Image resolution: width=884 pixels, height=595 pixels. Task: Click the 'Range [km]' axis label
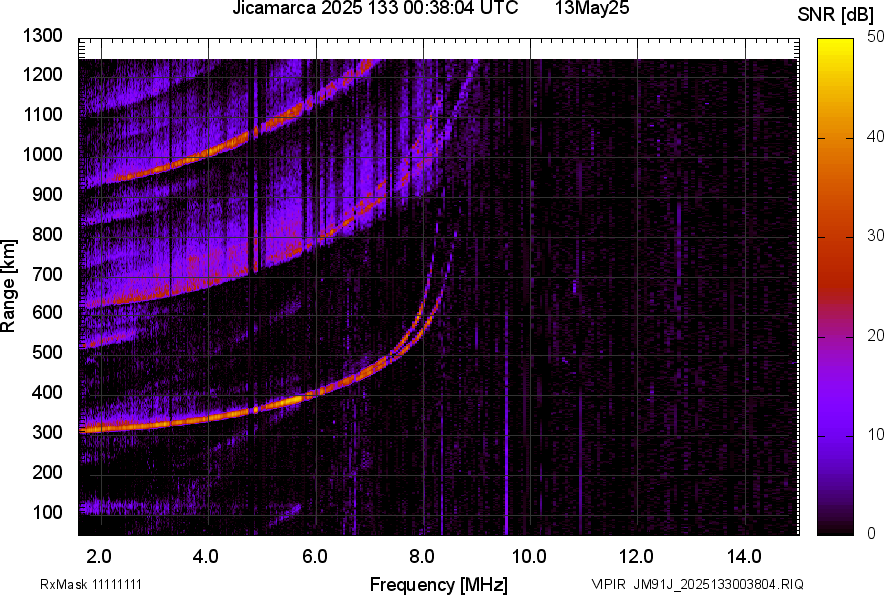pyautogui.click(x=8, y=286)
